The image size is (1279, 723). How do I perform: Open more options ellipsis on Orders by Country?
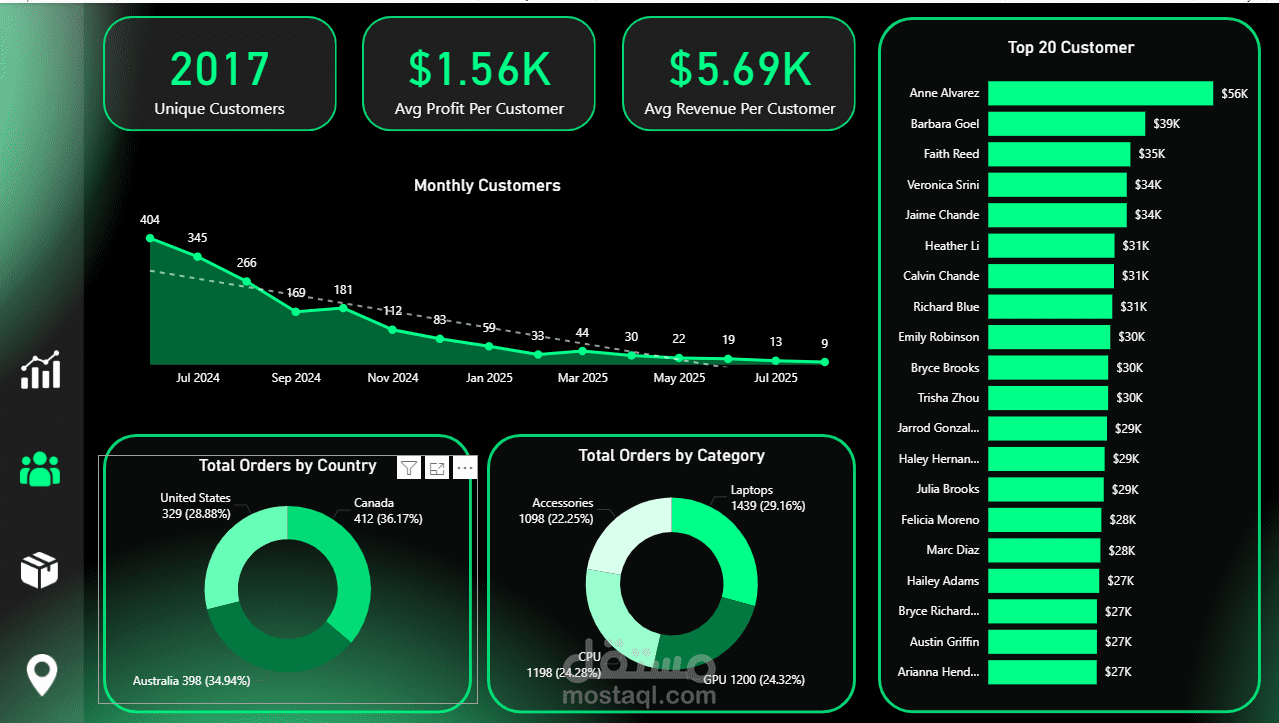(x=465, y=468)
